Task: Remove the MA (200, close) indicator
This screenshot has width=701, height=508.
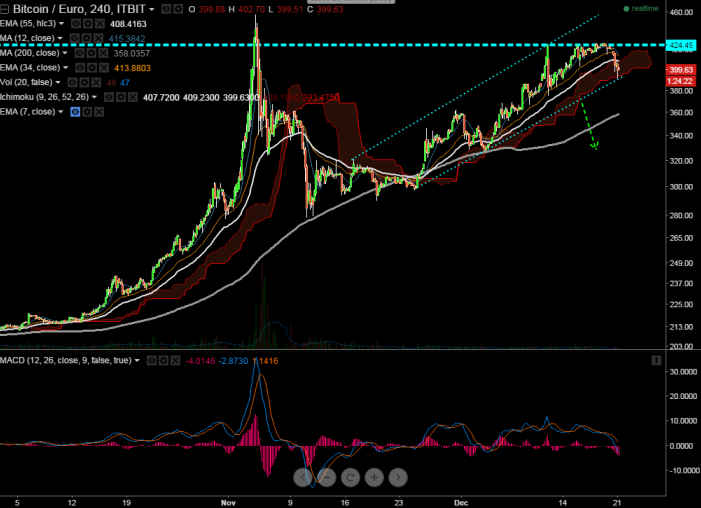Action: 103,53
